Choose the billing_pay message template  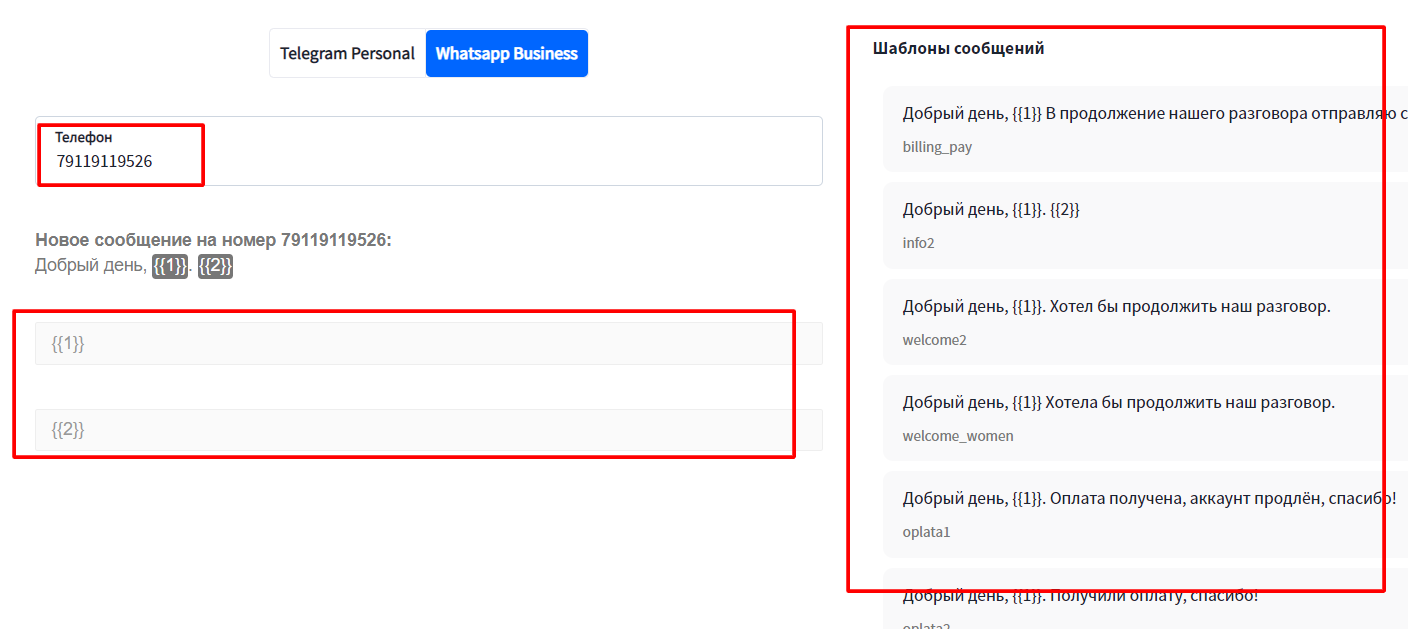(1145, 129)
